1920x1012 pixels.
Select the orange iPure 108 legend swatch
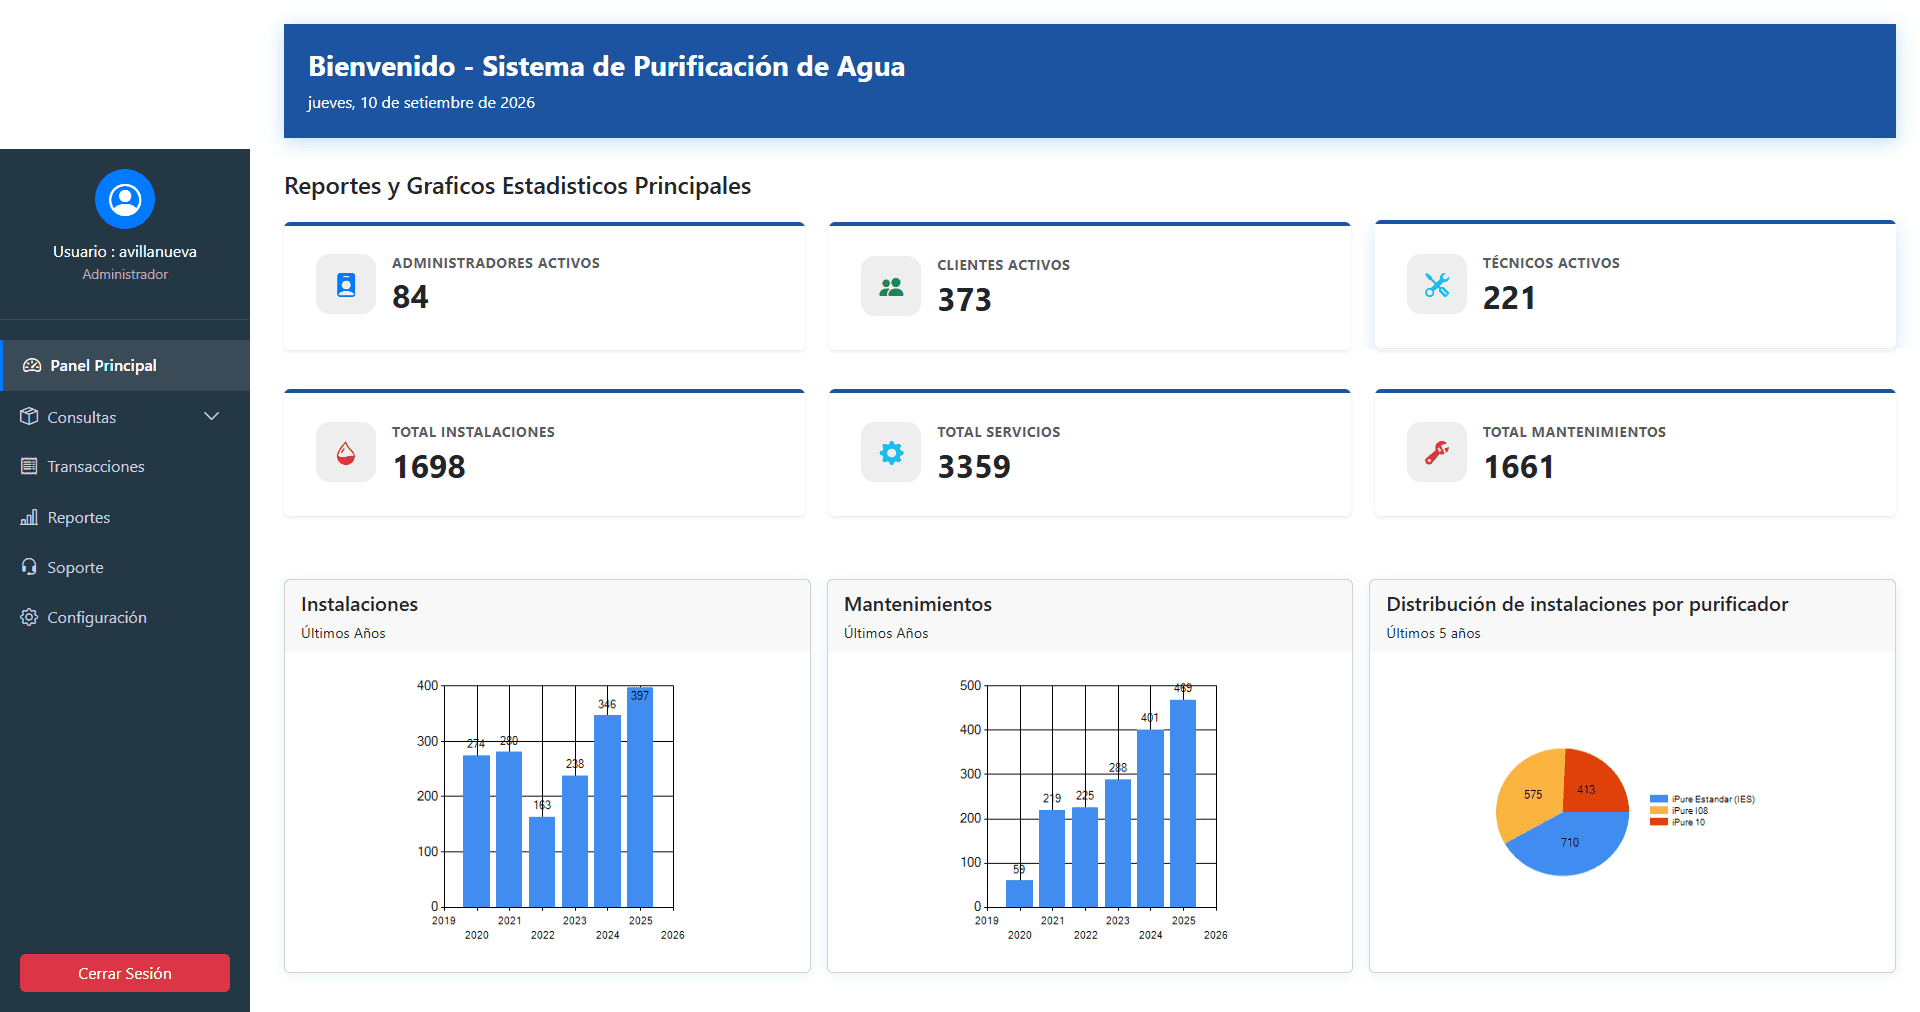tap(1658, 811)
